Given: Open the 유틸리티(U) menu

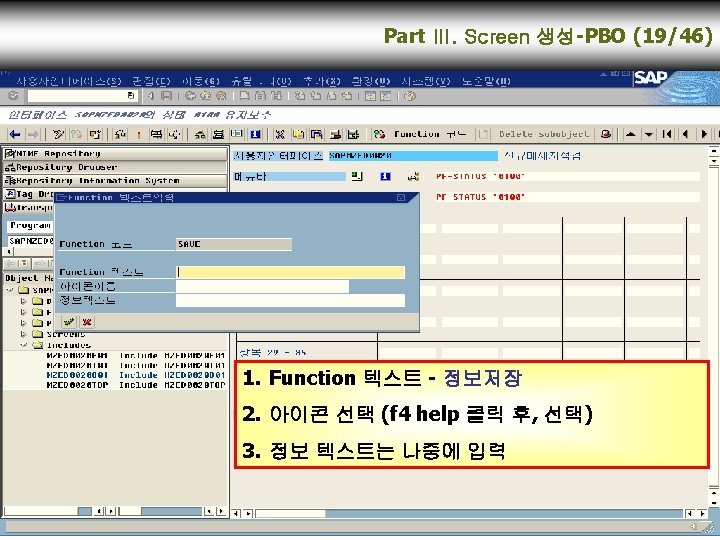Looking at the screenshot, I should click(x=261, y=81).
